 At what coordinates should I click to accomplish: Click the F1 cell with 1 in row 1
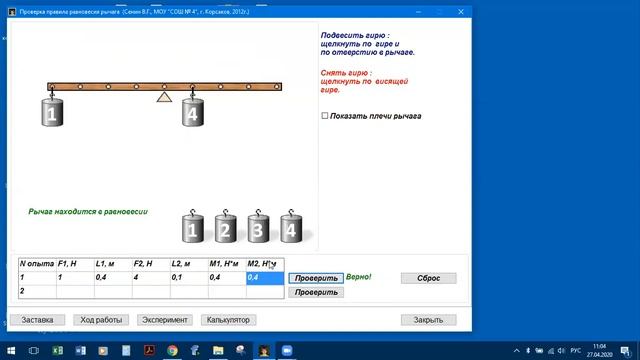[x=75, y=278]
